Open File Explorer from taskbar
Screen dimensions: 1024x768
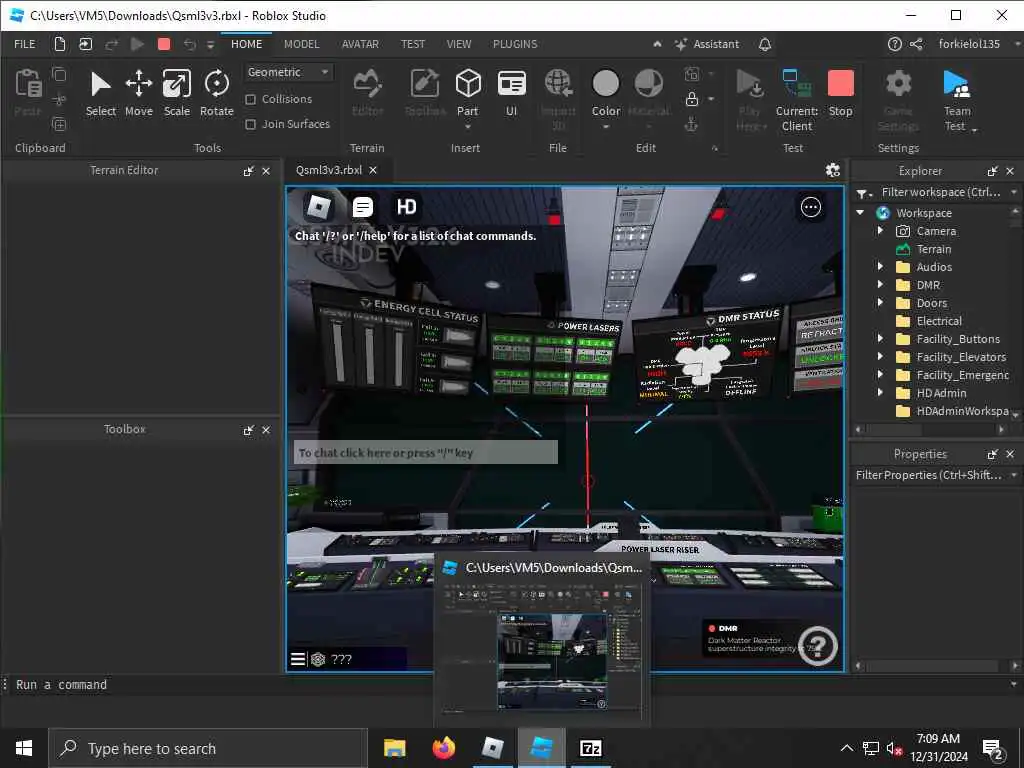[394, 748]
